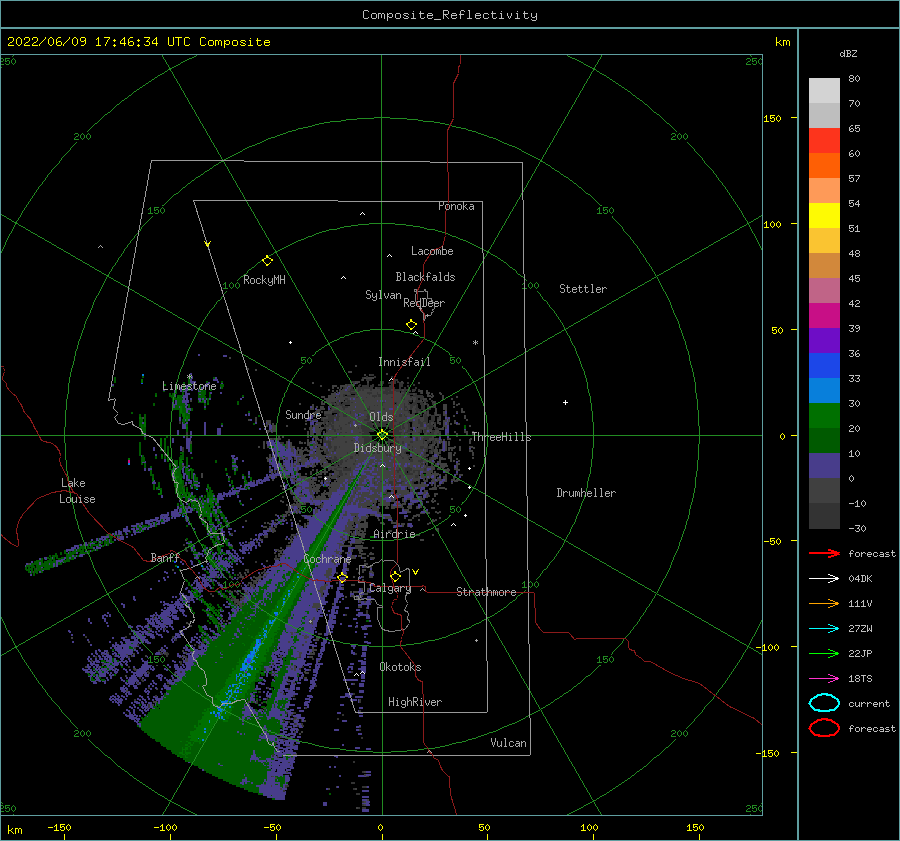Click the HighRiver label

(415, 702)
